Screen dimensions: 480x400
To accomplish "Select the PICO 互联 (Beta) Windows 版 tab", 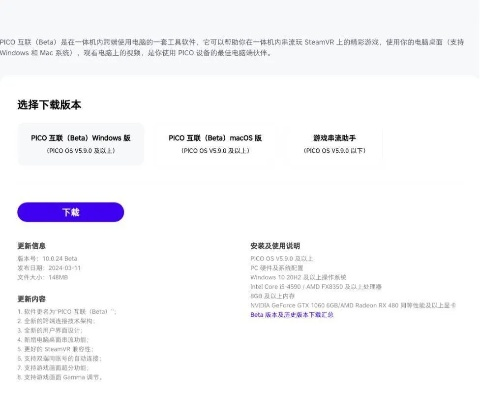I will 81,144.
